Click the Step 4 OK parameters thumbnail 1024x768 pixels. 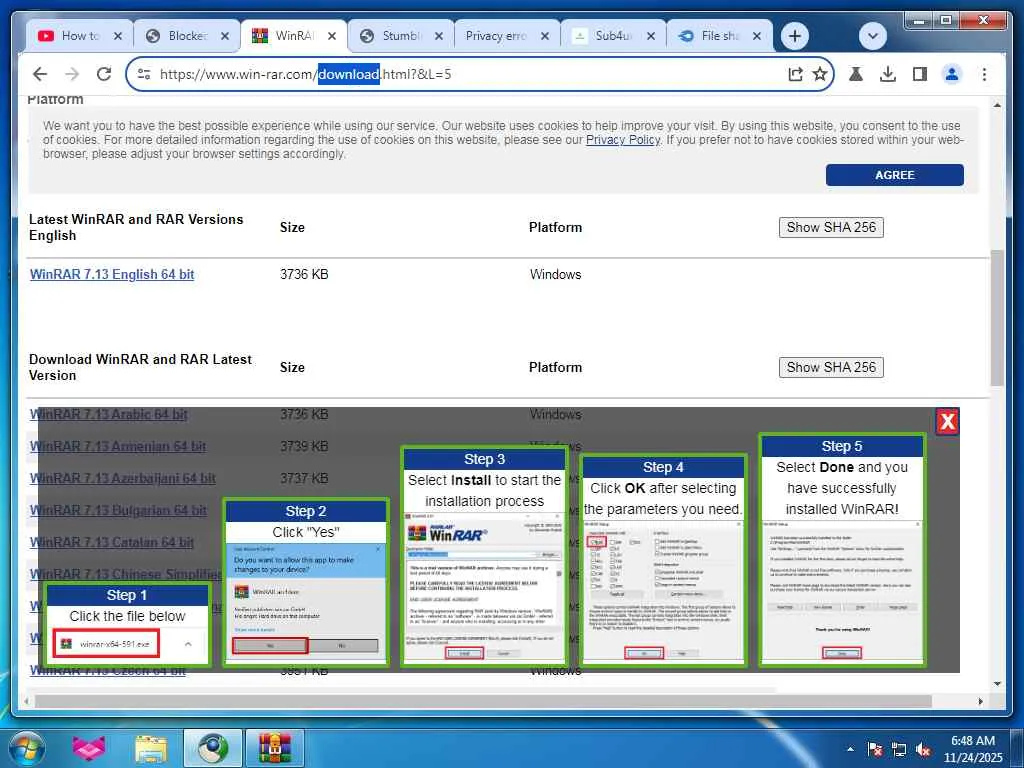point(663,560)
